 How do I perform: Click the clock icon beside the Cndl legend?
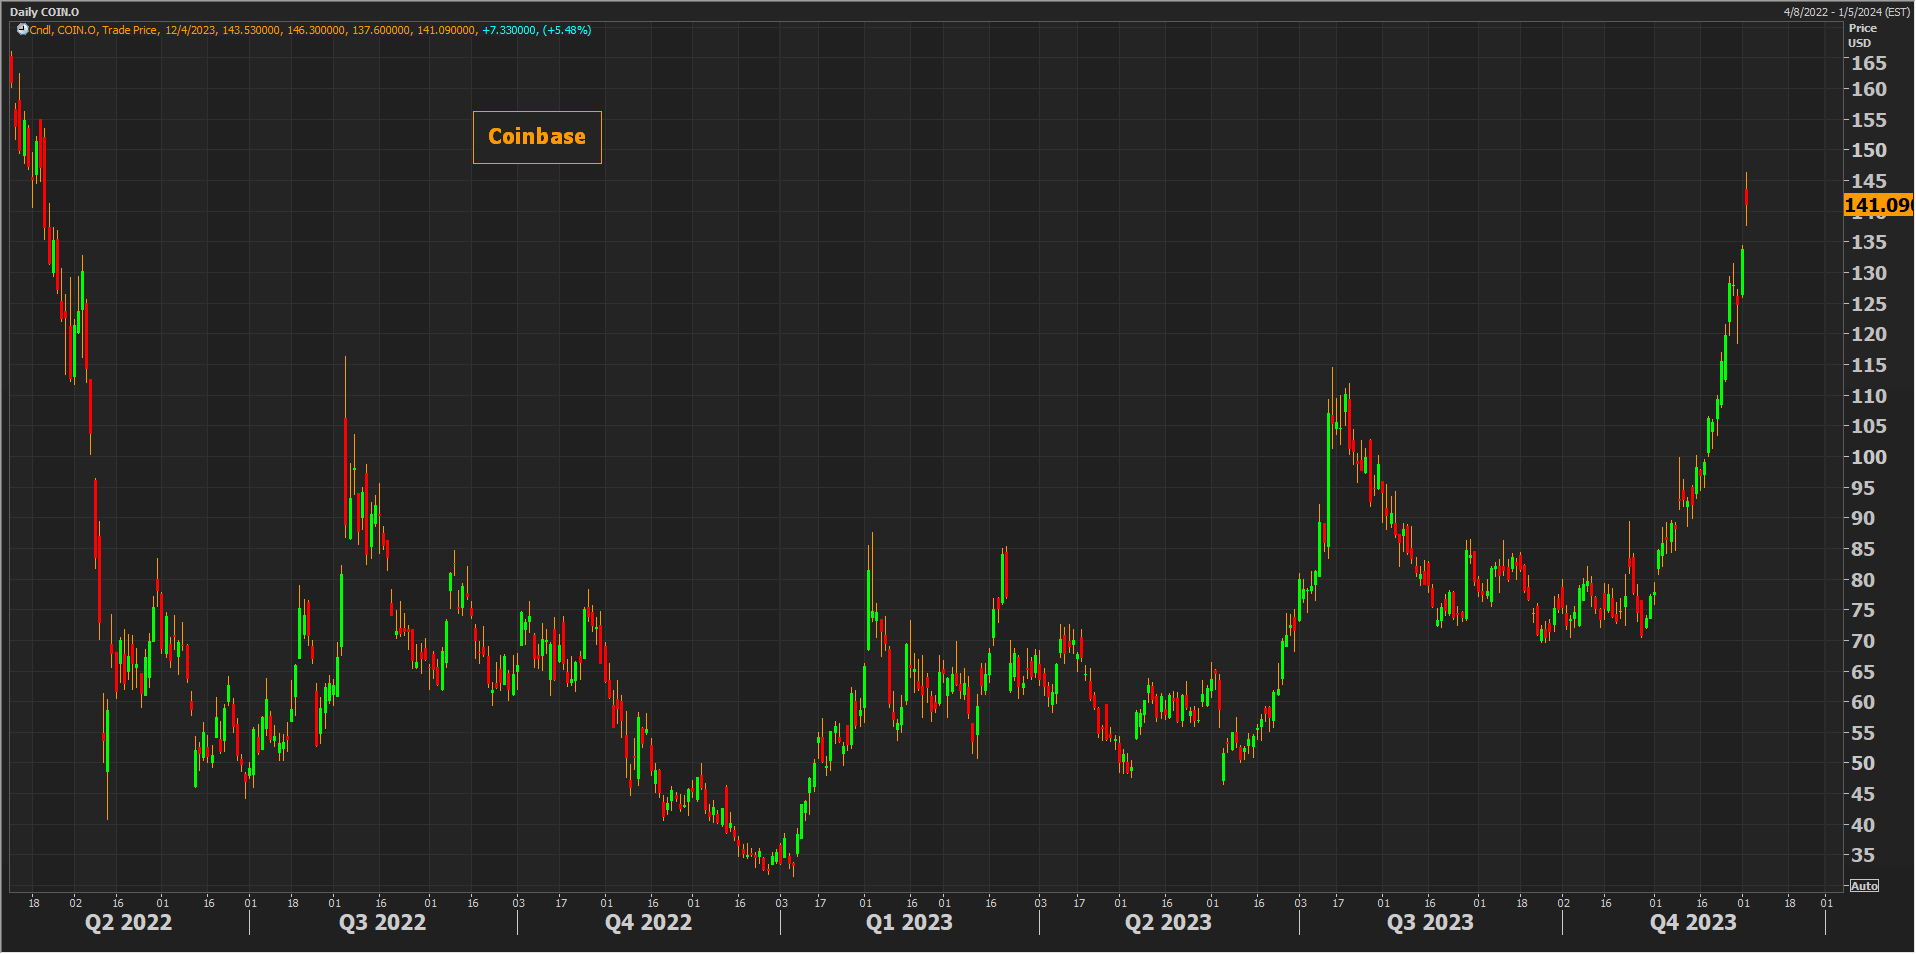point(22,30)
